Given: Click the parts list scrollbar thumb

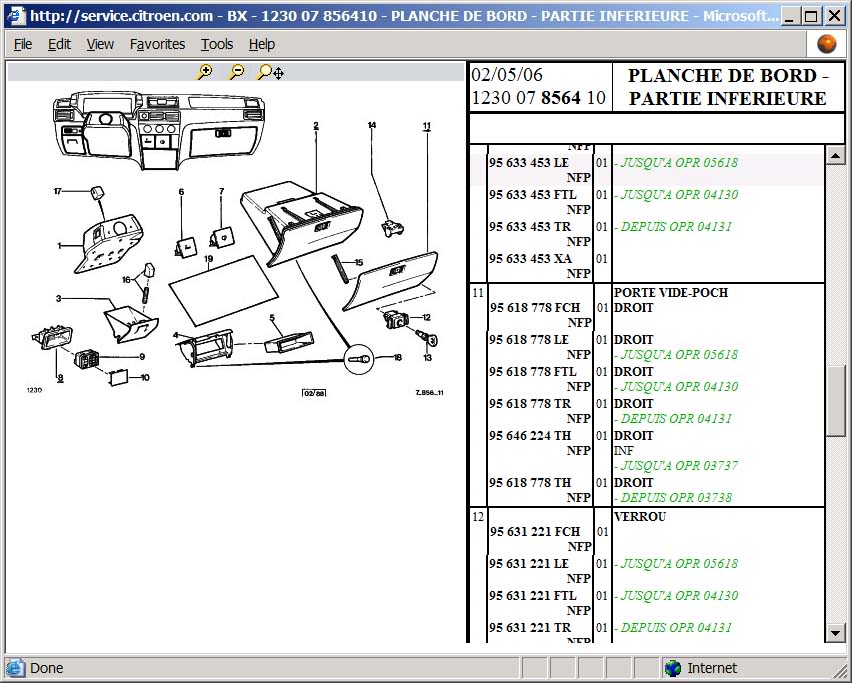Looking at the screenshot, I should pos(835,400).
